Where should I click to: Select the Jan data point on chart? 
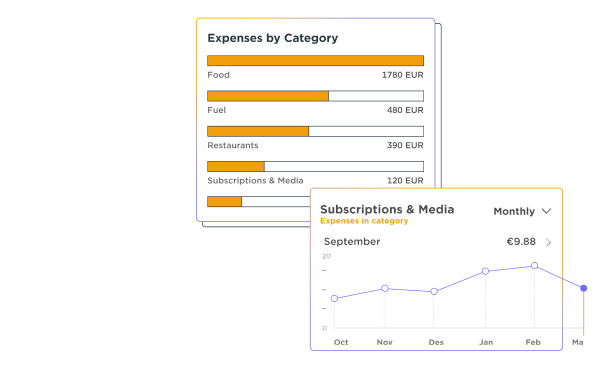pos(486,271)
